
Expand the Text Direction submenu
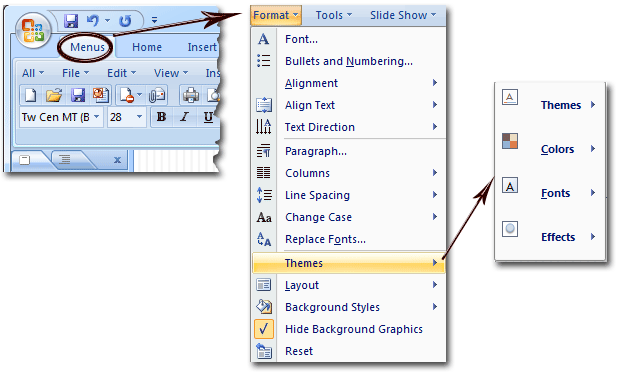[x=349, y=127]
